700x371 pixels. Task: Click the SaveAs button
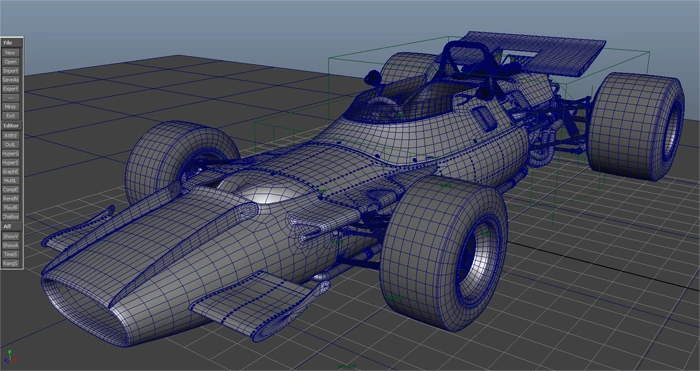click(x=11, y=79)
